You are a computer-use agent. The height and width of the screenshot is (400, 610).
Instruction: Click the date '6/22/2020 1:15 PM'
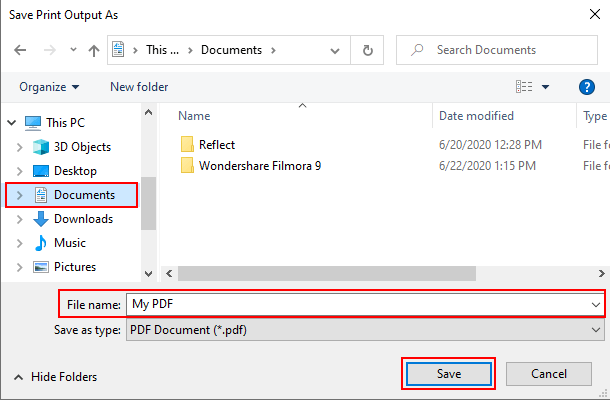pos(487,166)
